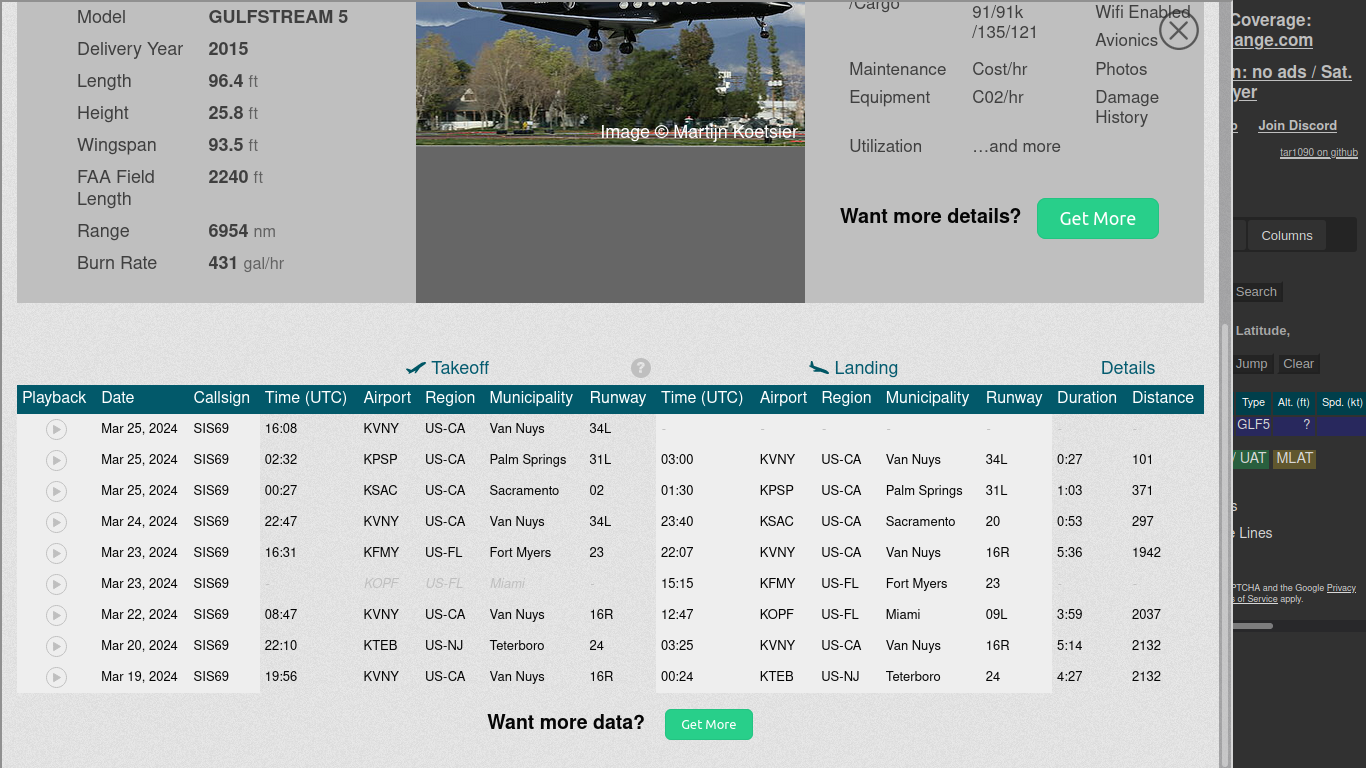This screenshot has width=1366, height=768.
Task: Click the Playback column header
Action: click(x=54, y=398)
